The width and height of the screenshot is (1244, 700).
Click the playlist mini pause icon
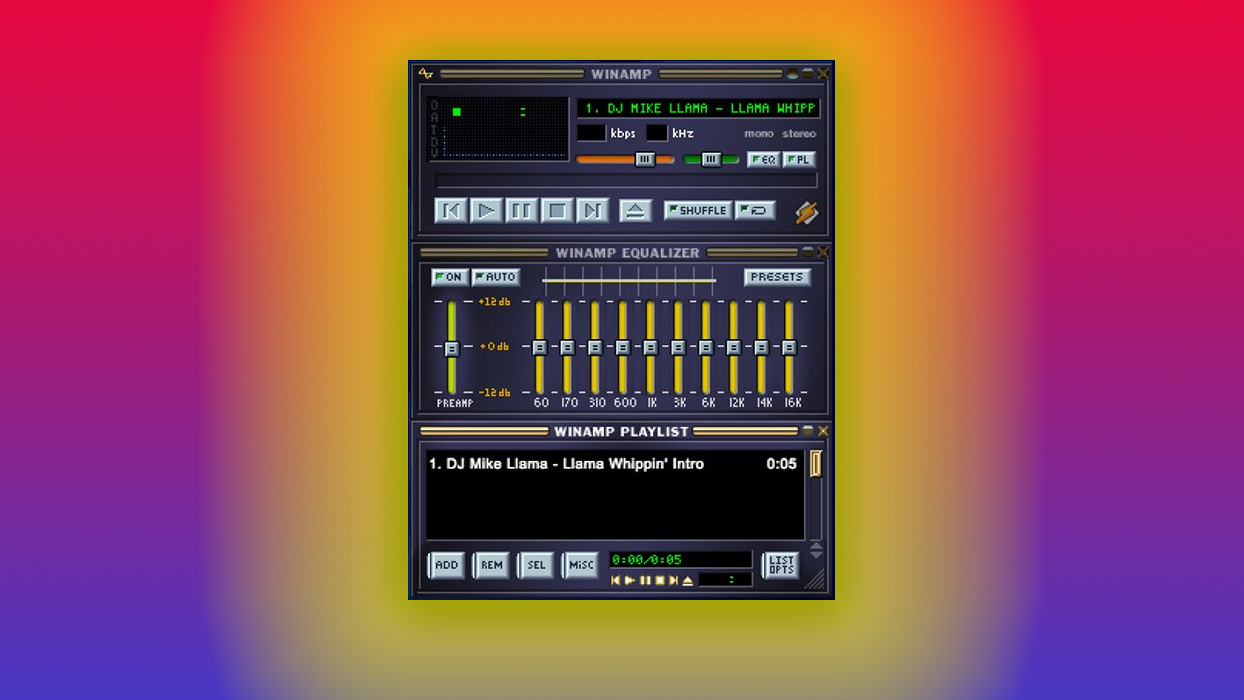(x=645, y=580)
